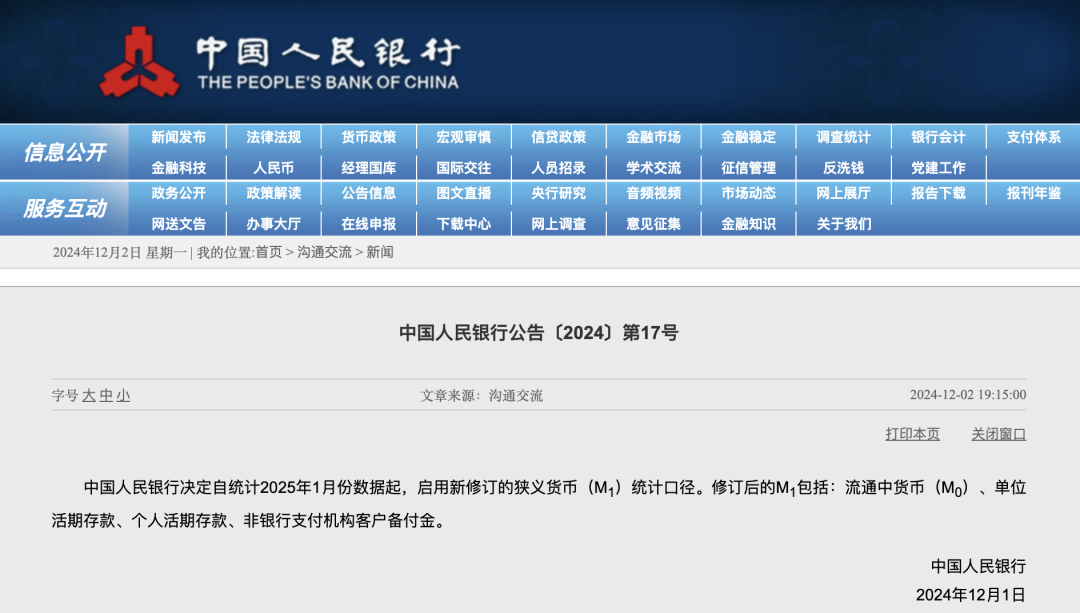Open the 新闻发布 menu item
The height and width of the screenshot is (613, 1080).
pyautogui.click(x=178, y=137)
